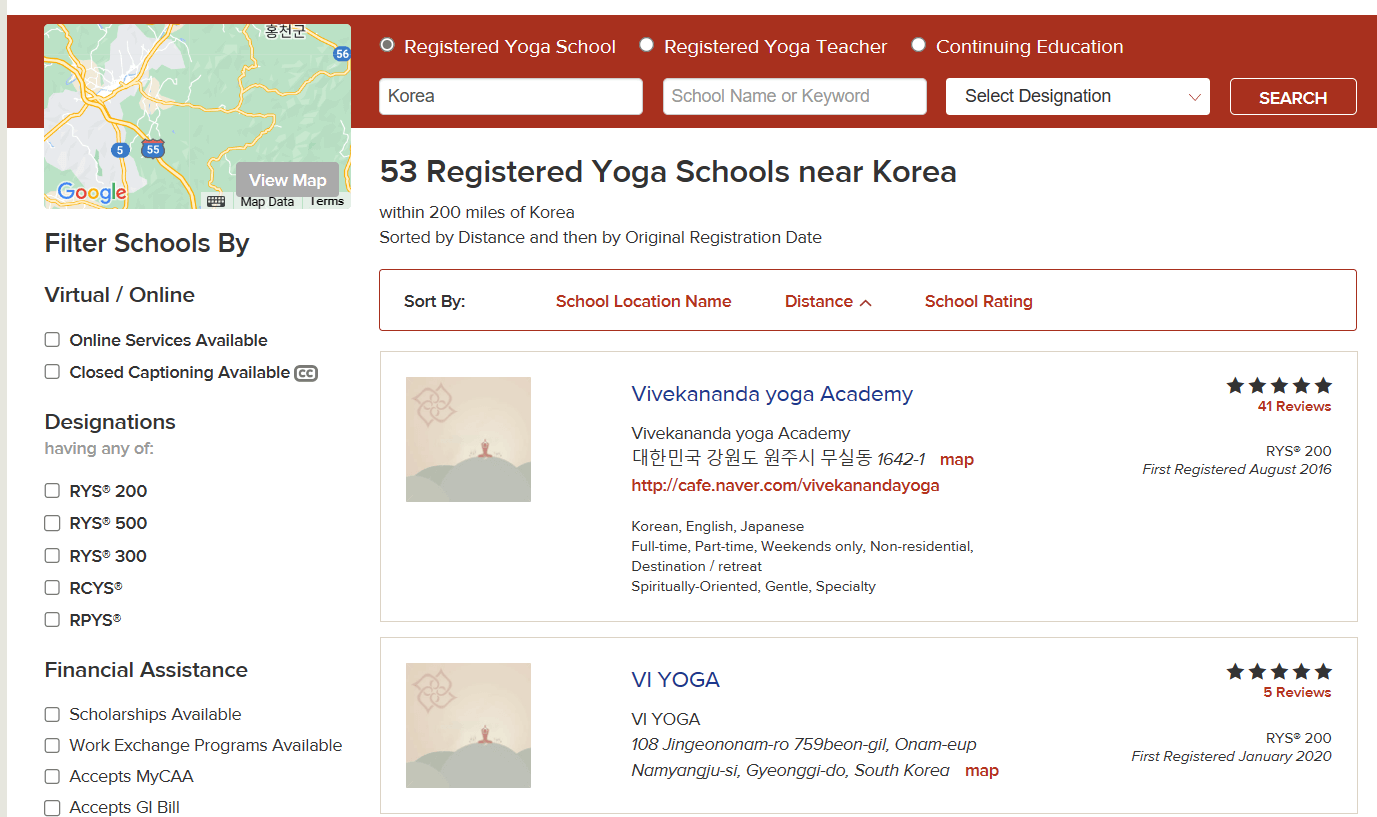
Task: Select Registered Yoga School radio button
Action: [x=388, y=45]
